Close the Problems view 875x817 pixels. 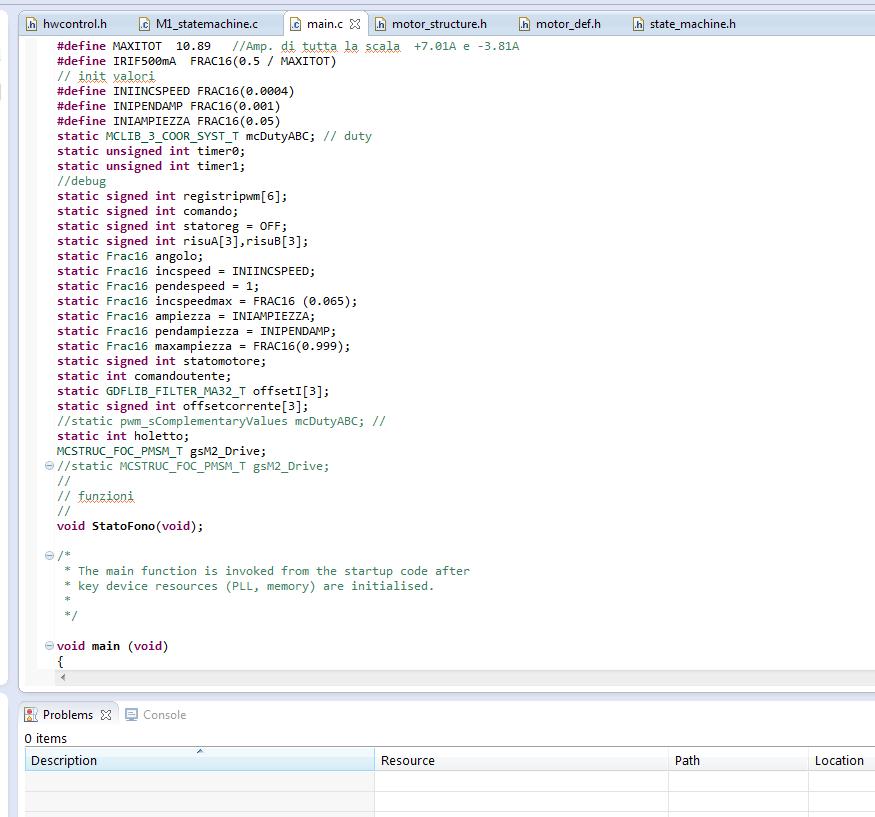click(106, 715)
